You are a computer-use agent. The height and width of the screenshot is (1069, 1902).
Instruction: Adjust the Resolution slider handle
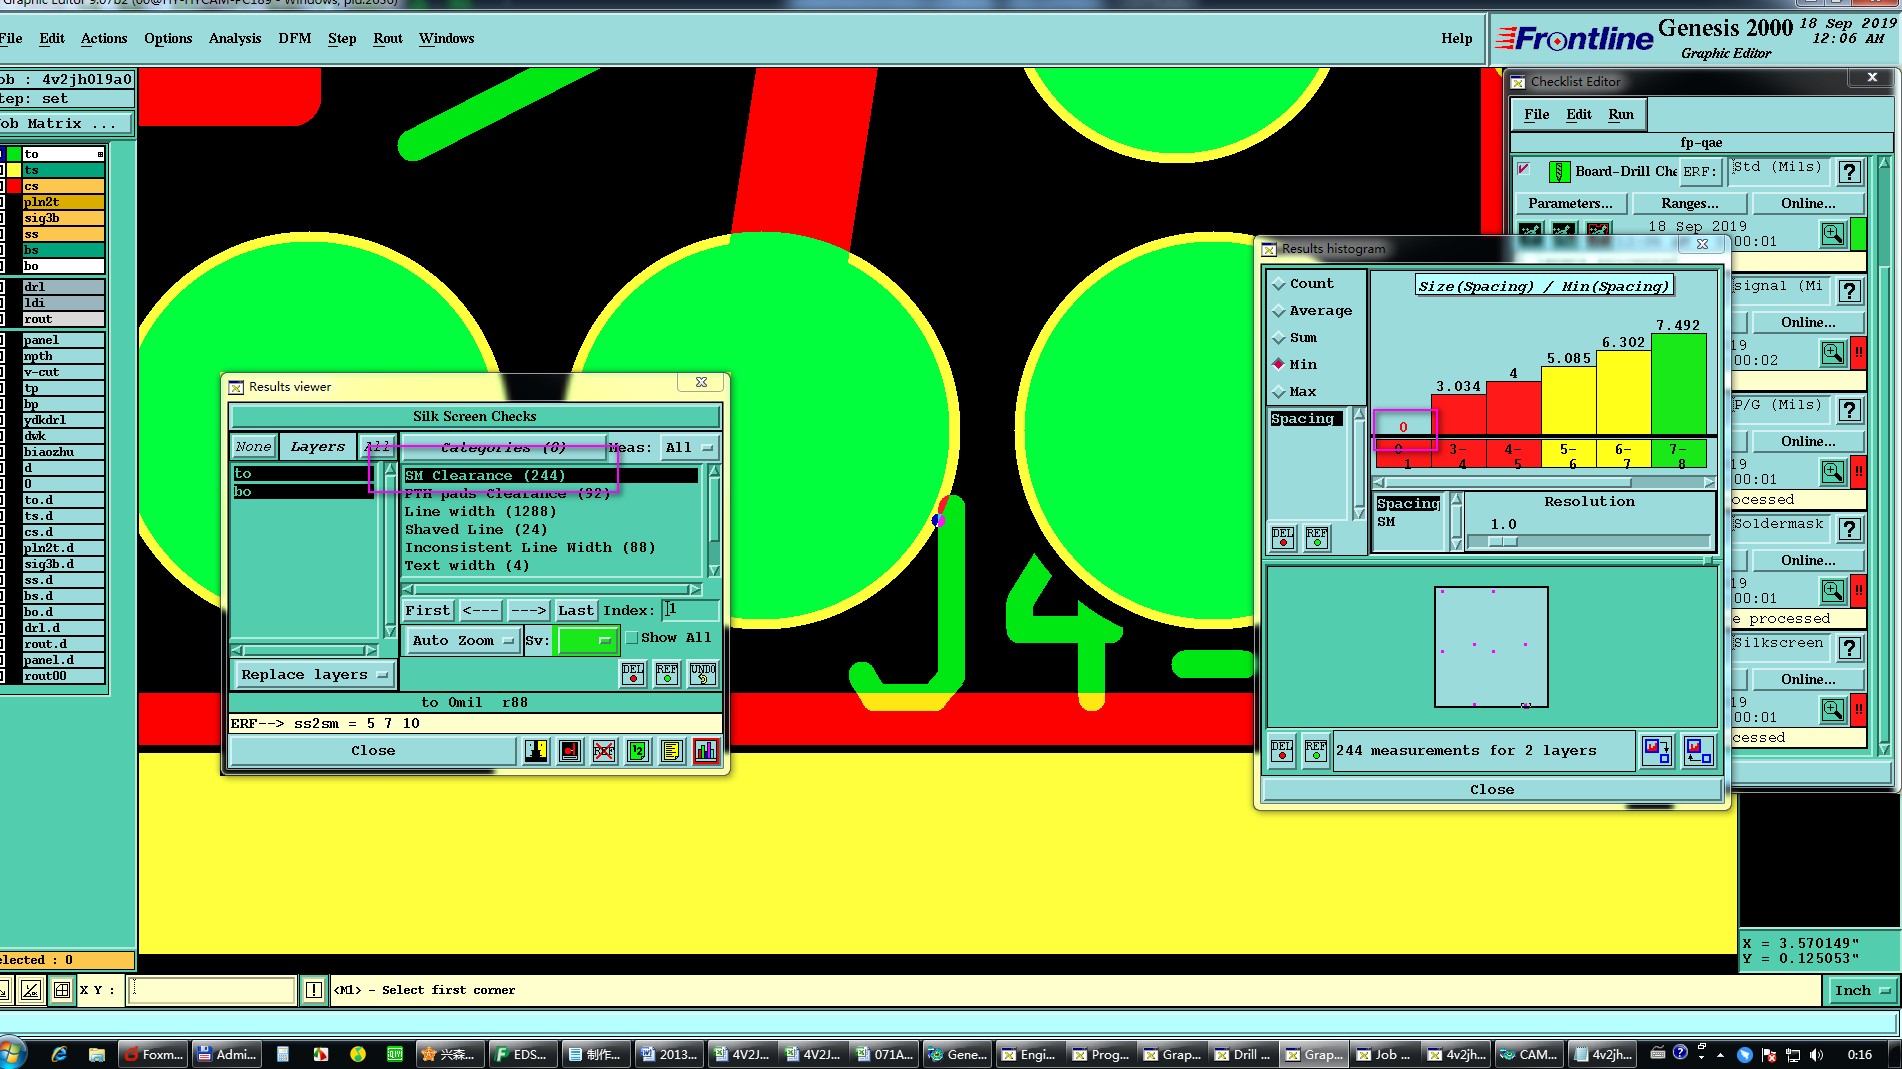coord(1503,541)
